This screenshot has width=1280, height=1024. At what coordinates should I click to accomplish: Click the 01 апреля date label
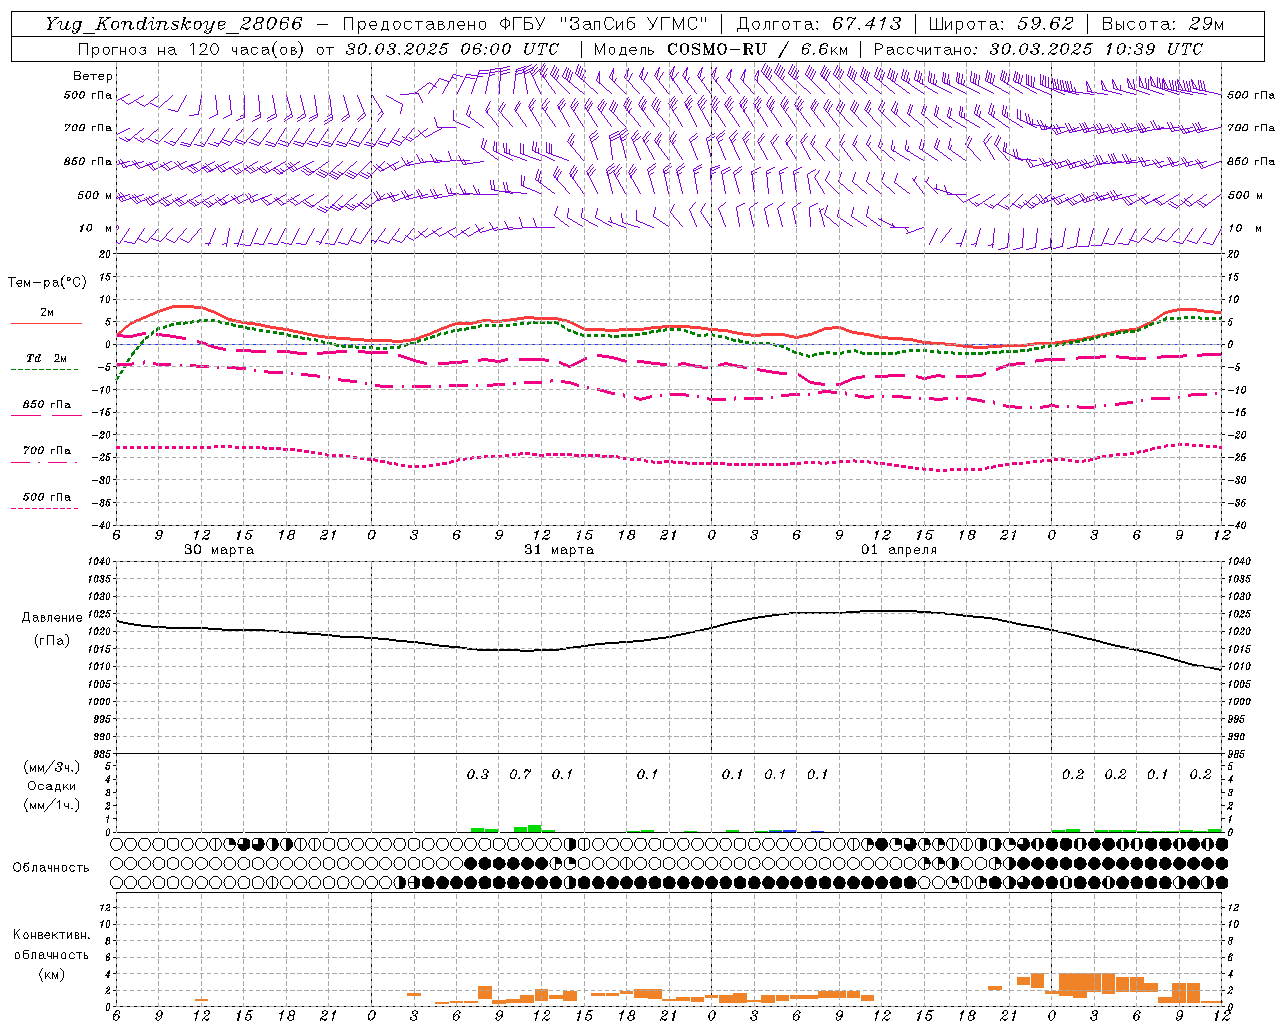[x=899, y=550]
